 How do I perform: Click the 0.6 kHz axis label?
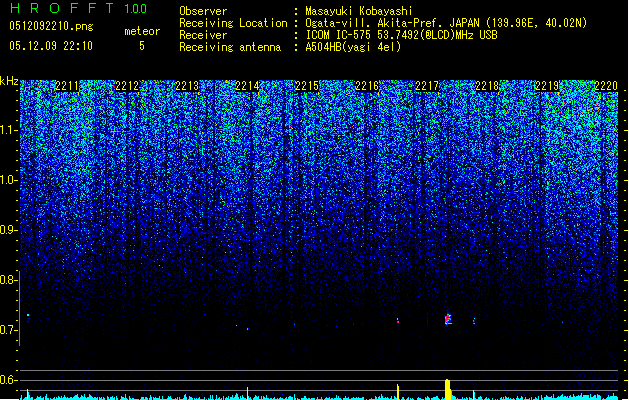pos(8,380)
